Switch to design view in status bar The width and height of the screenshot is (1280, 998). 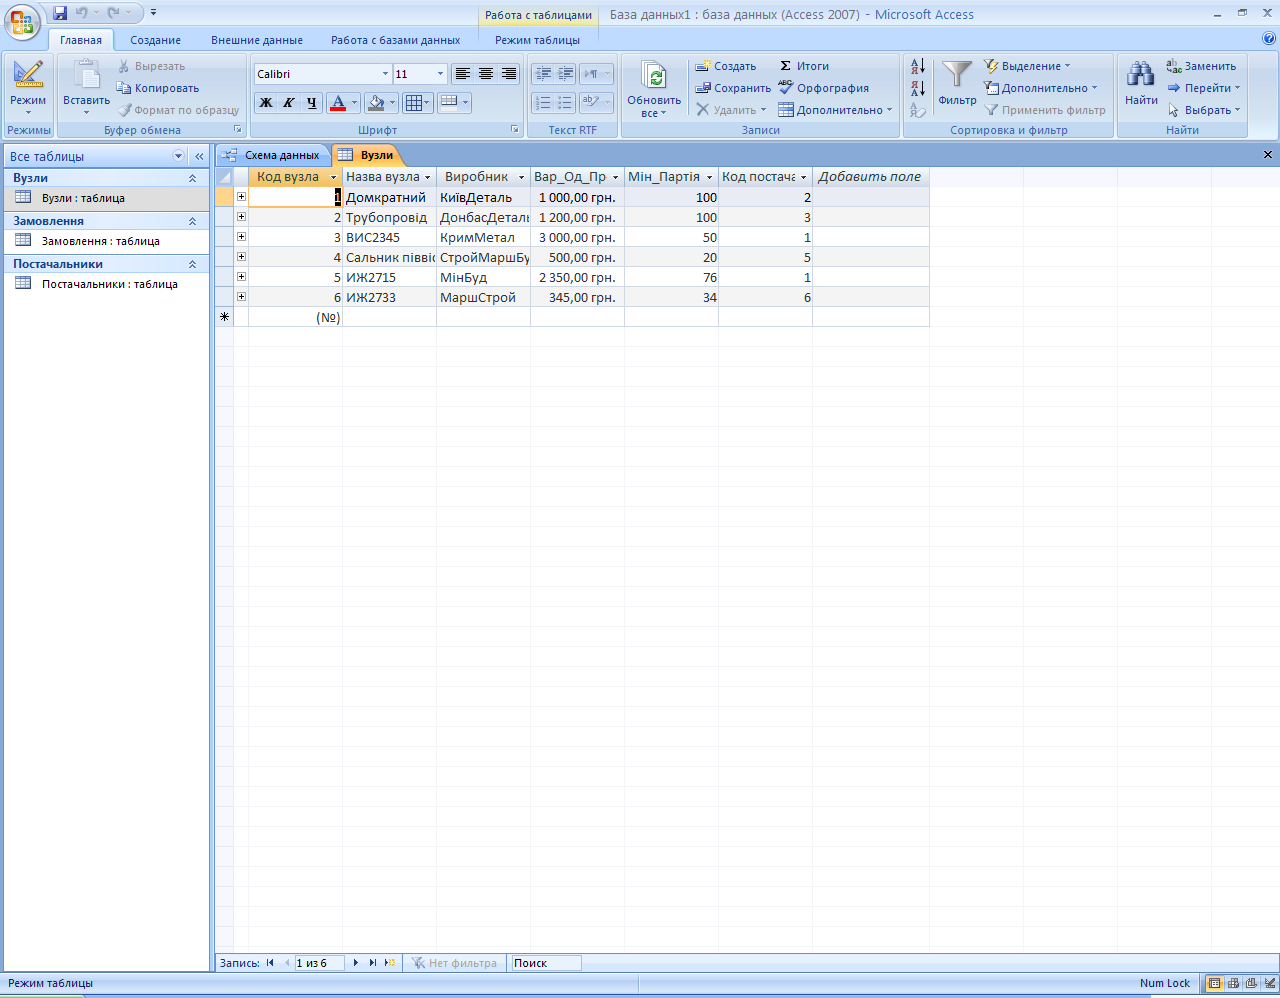pos(1270,983)
